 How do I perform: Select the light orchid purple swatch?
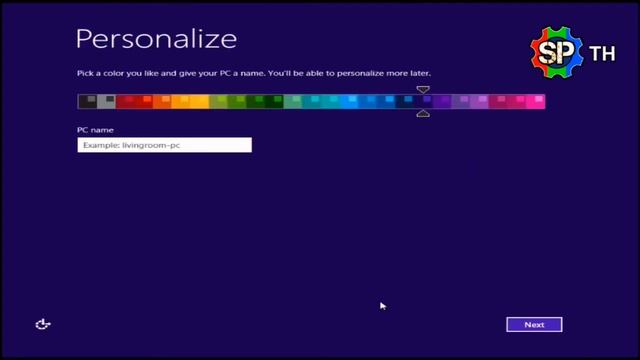[x=480, y=102]
